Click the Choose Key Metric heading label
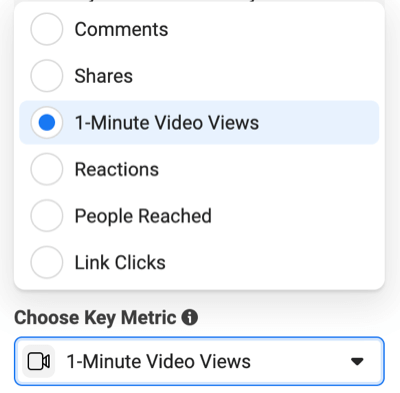The width and height of the screenshot is (400, 393). click(x=95, y=318)
